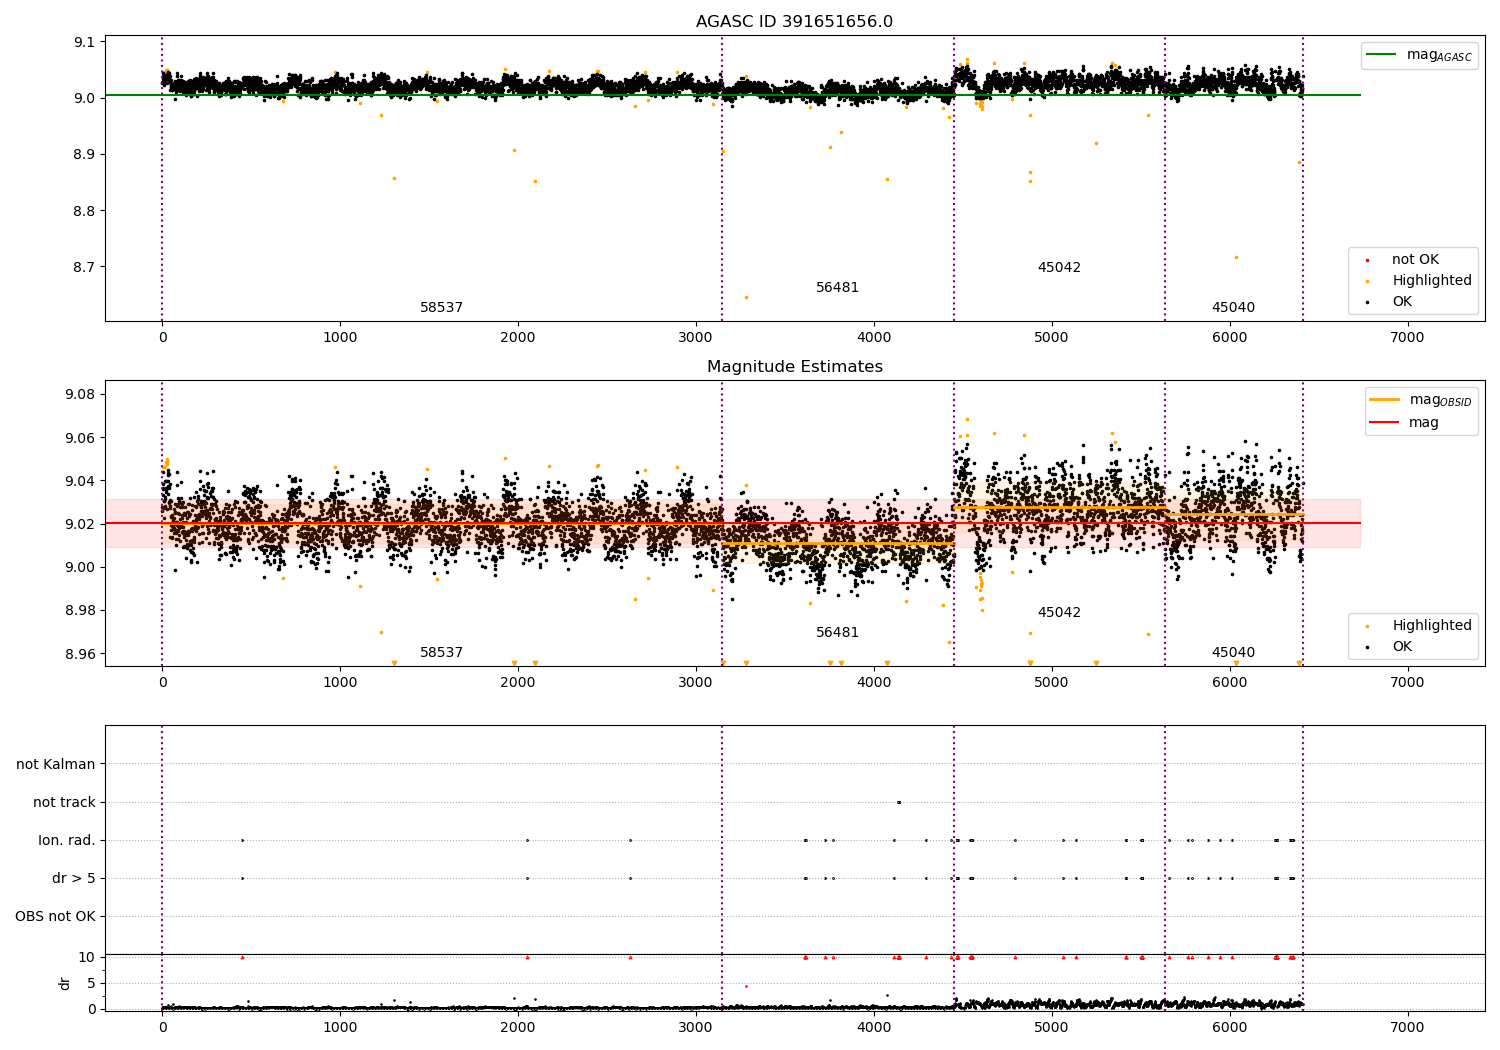This screenshot has width=1500, height=1050.
Task: Click the y-tick '10' on the dr axis
Action: pos(87,958)
